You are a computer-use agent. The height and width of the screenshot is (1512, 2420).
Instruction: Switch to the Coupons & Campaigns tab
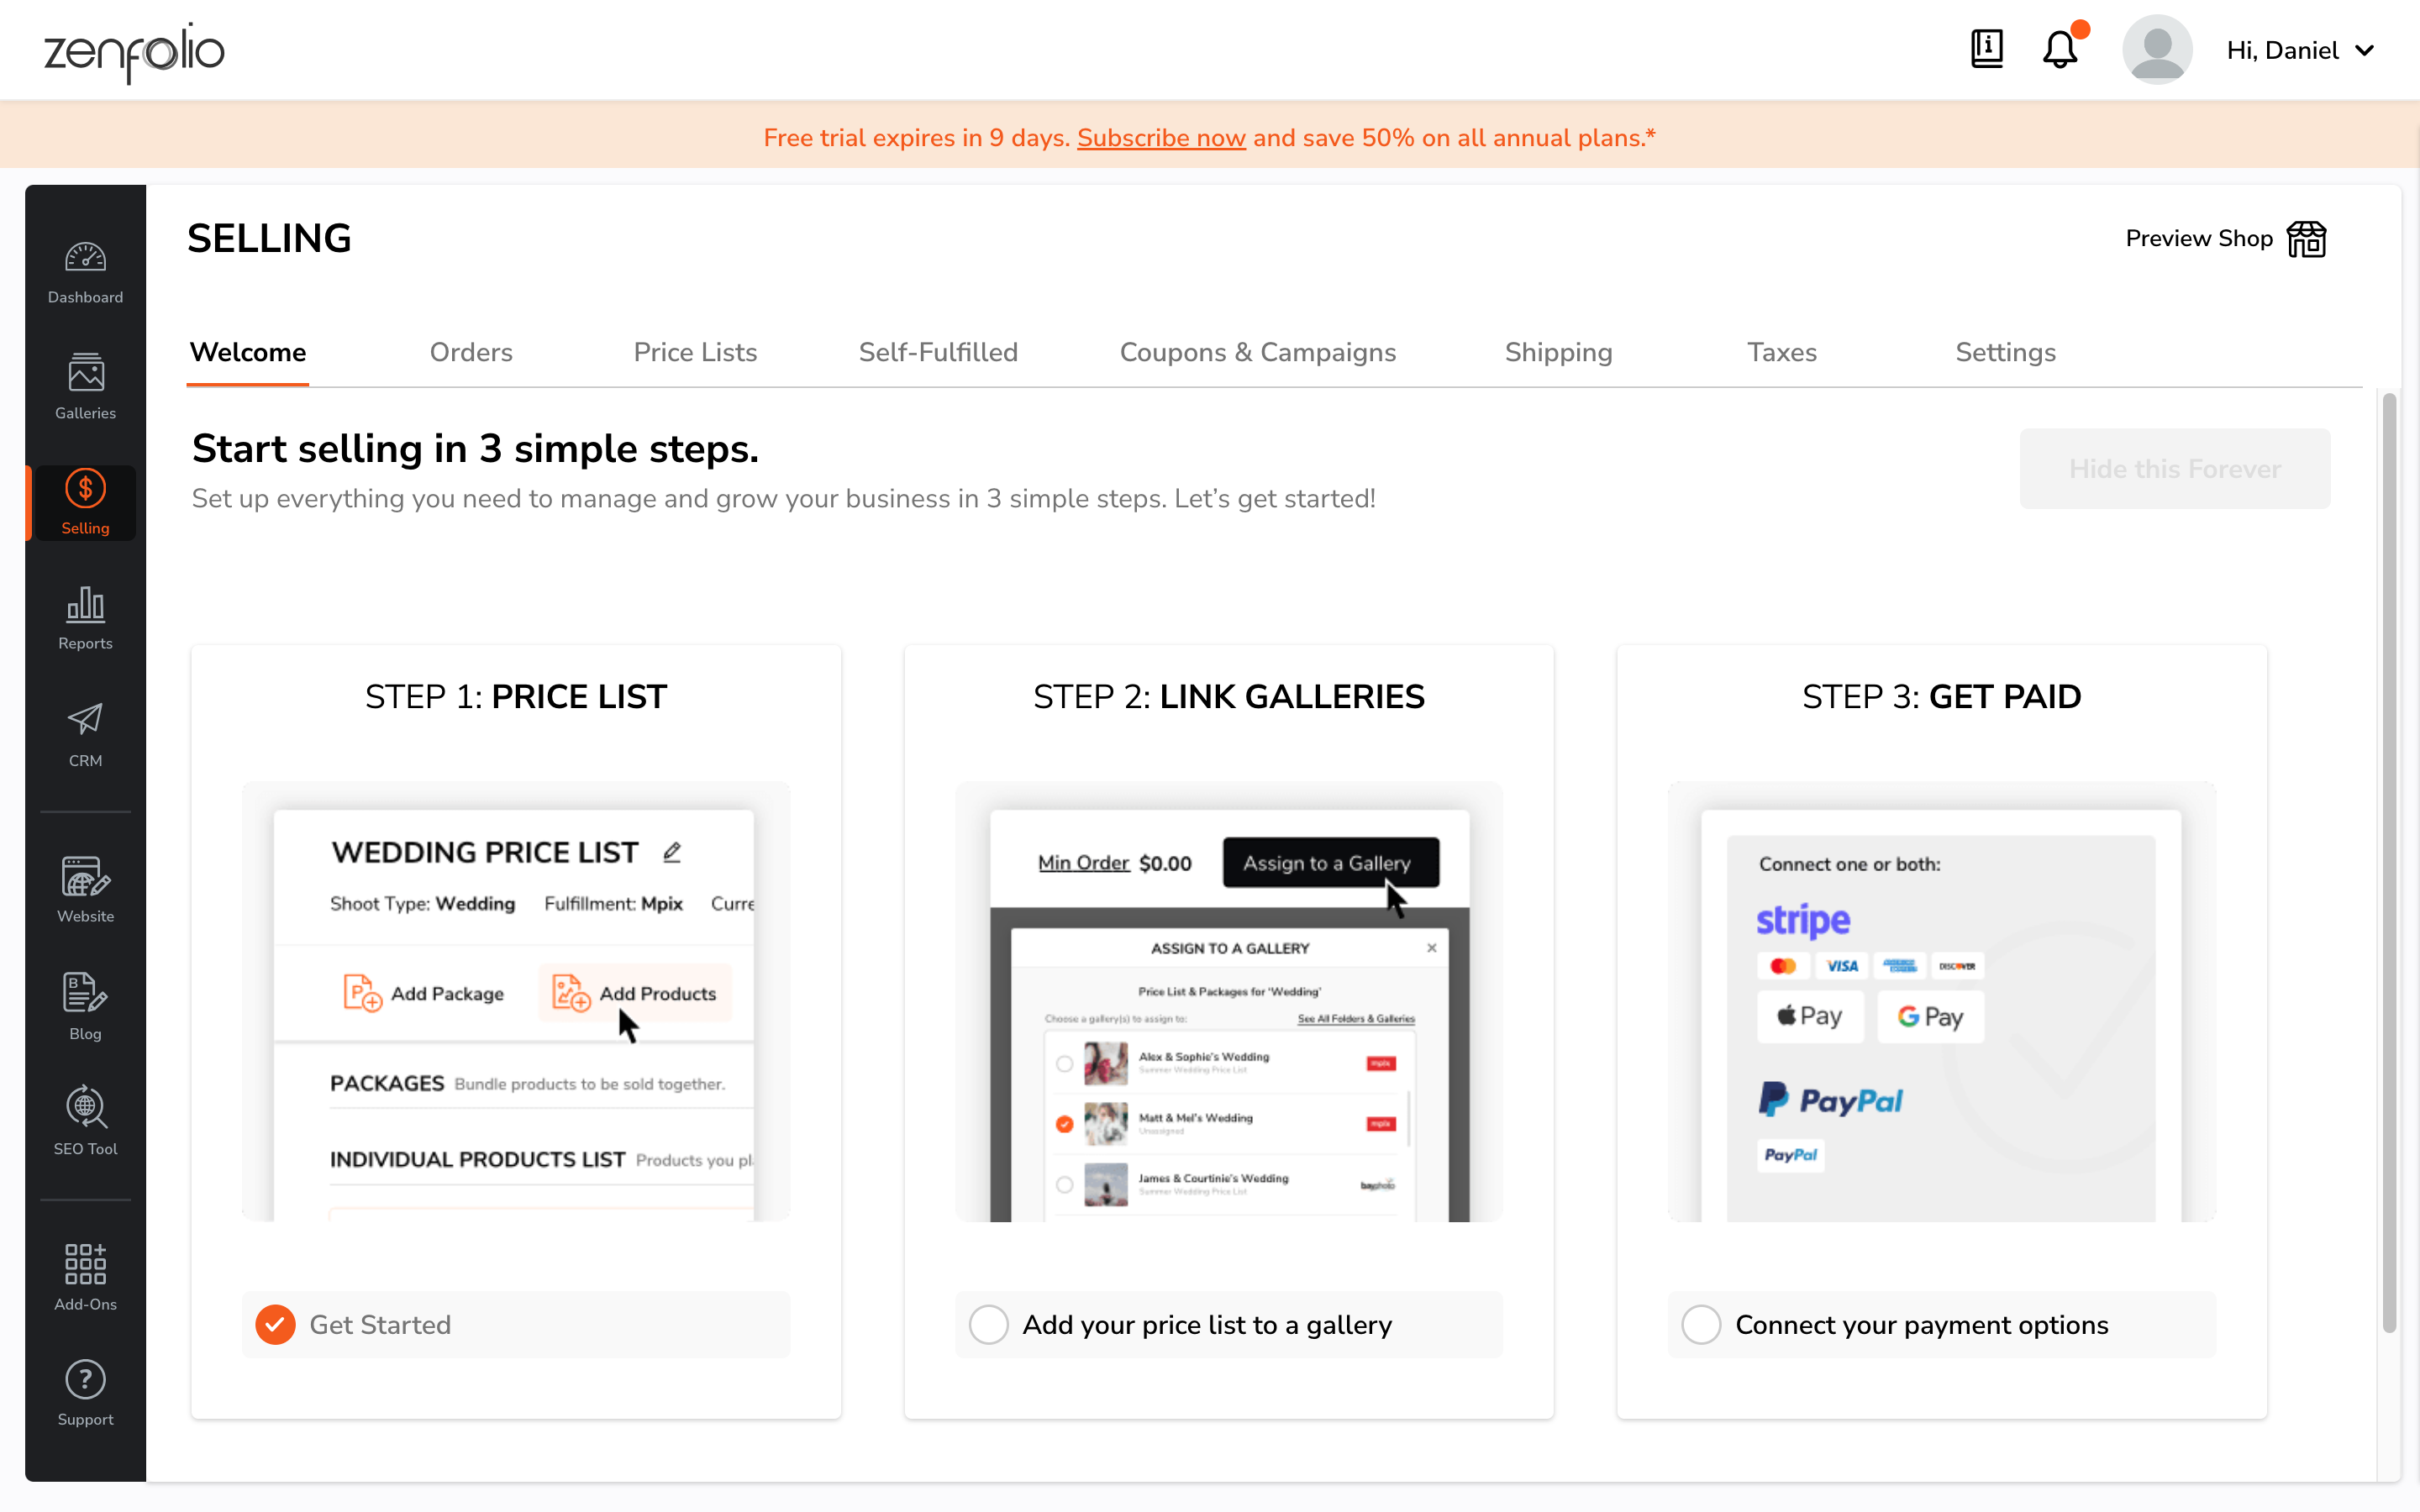point(1258,352)
